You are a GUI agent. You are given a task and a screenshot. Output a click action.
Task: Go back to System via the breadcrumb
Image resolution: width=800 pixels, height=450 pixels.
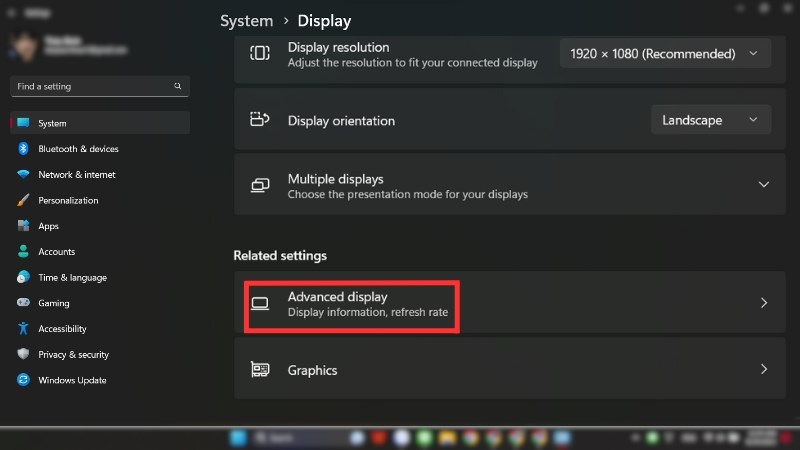click(x=246, y=21)
